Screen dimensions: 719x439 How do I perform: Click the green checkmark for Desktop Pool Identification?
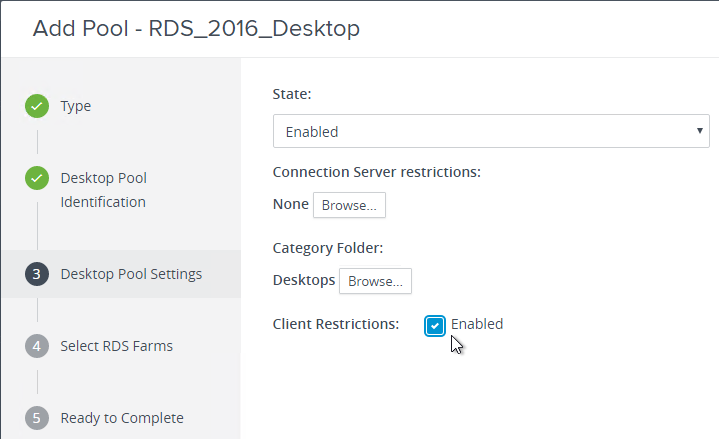37,178
